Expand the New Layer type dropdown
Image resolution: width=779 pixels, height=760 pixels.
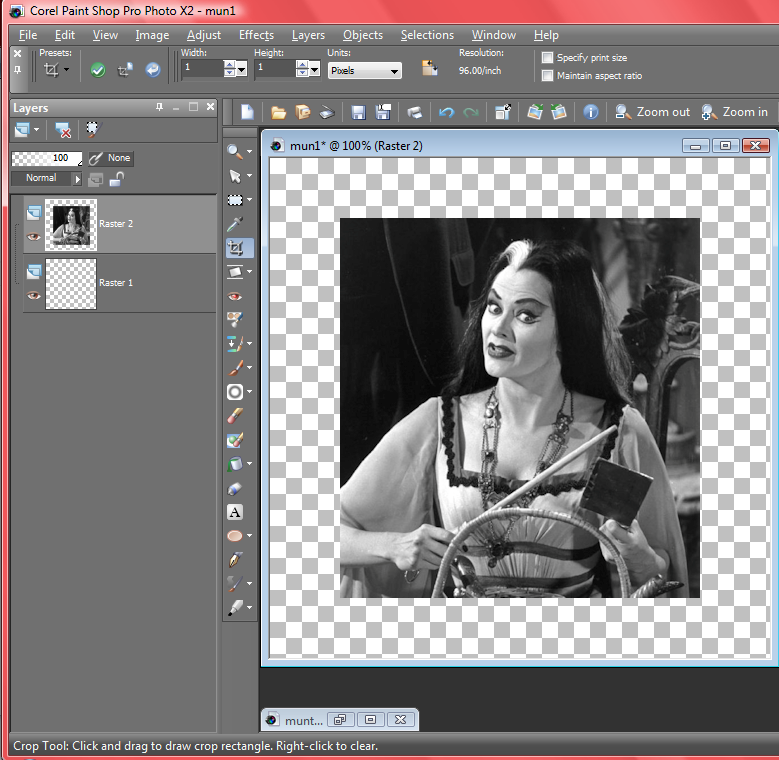coord(36,130)
